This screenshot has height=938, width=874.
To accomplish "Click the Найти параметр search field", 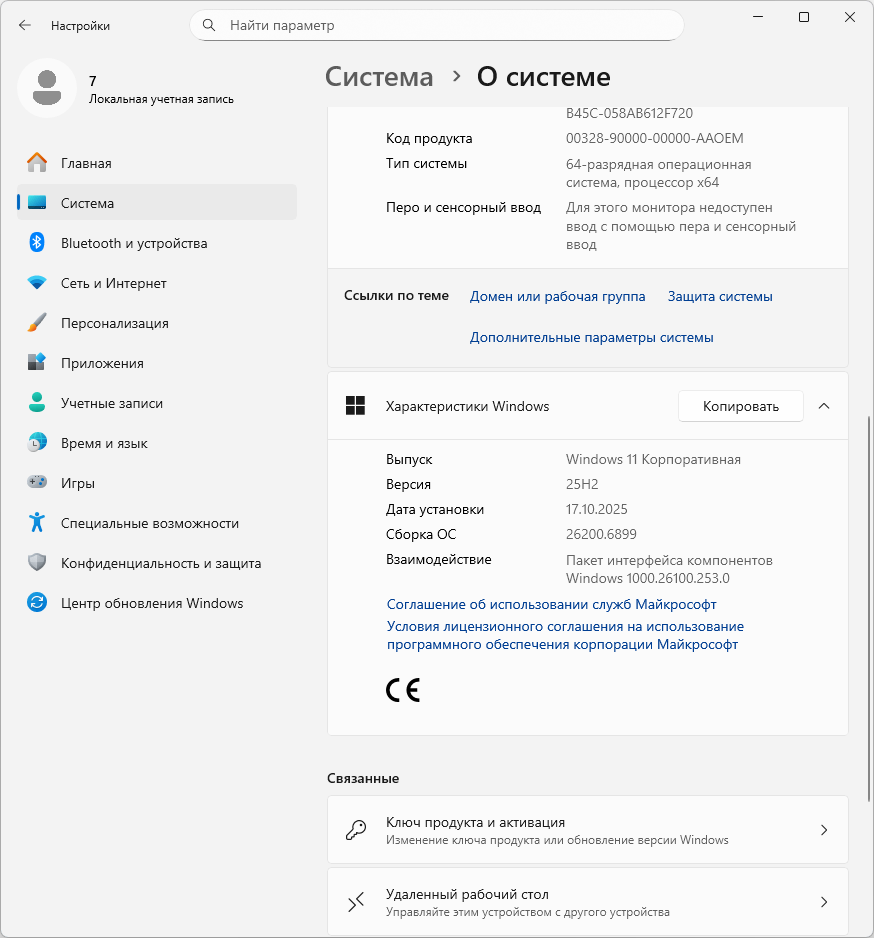I will pos(437,25).
